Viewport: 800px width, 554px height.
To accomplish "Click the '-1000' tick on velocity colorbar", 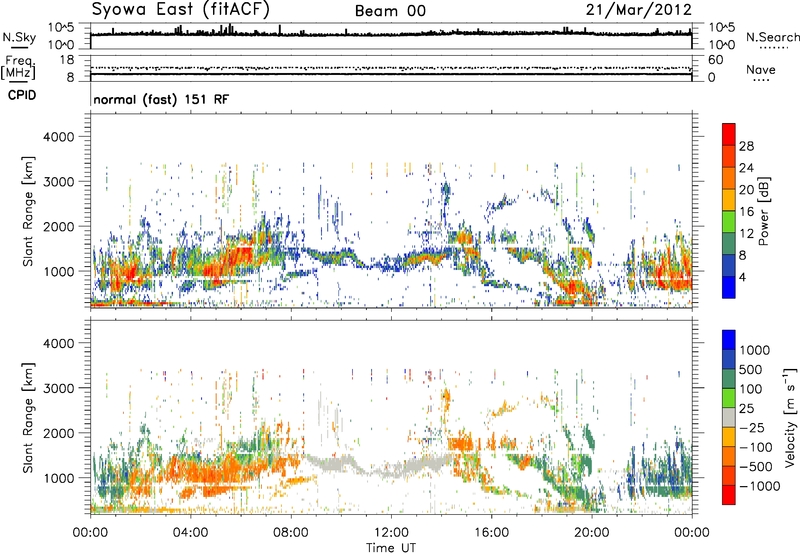I will [x=760, y=486].
